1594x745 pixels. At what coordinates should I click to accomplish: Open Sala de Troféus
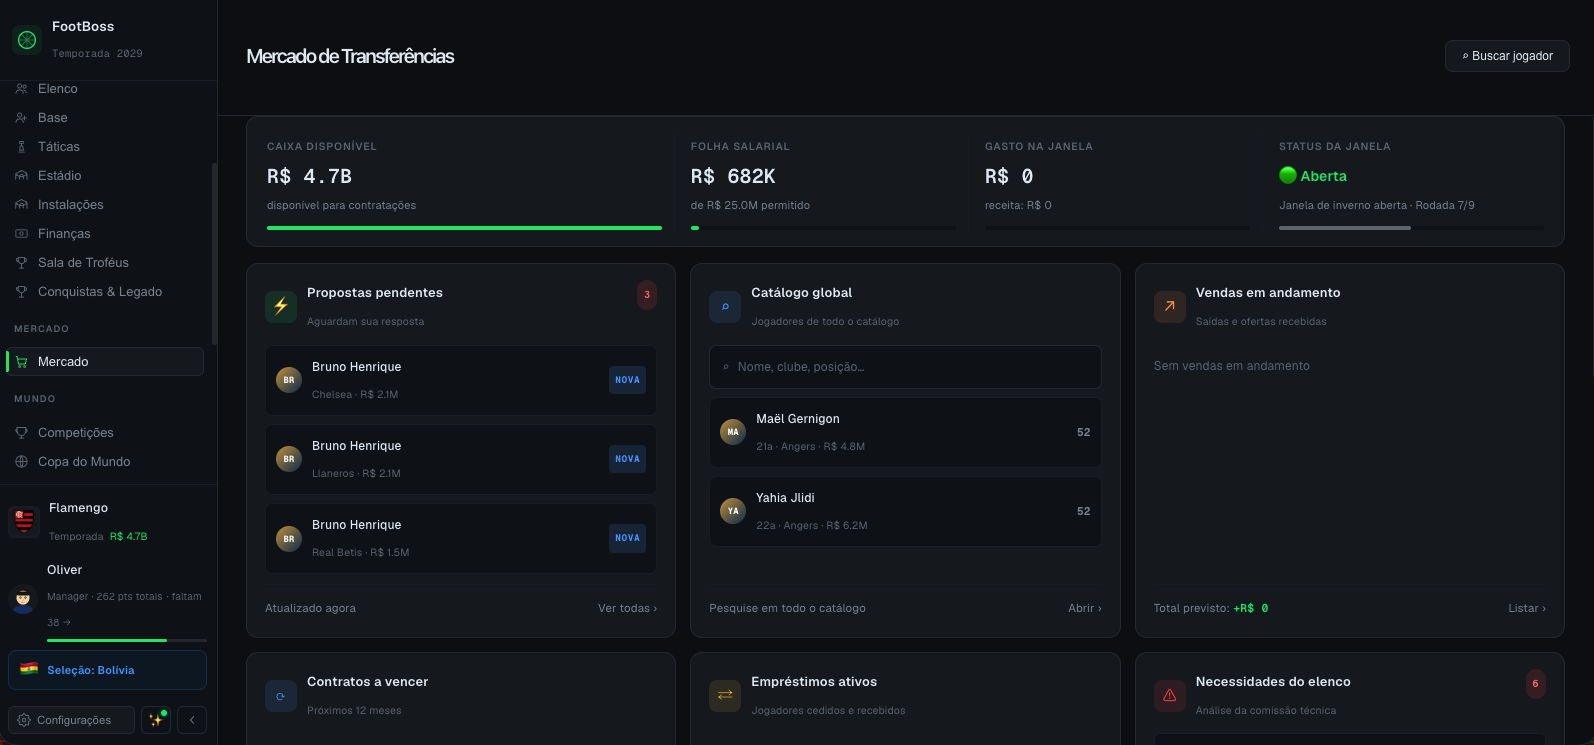[x=106, y=263]
